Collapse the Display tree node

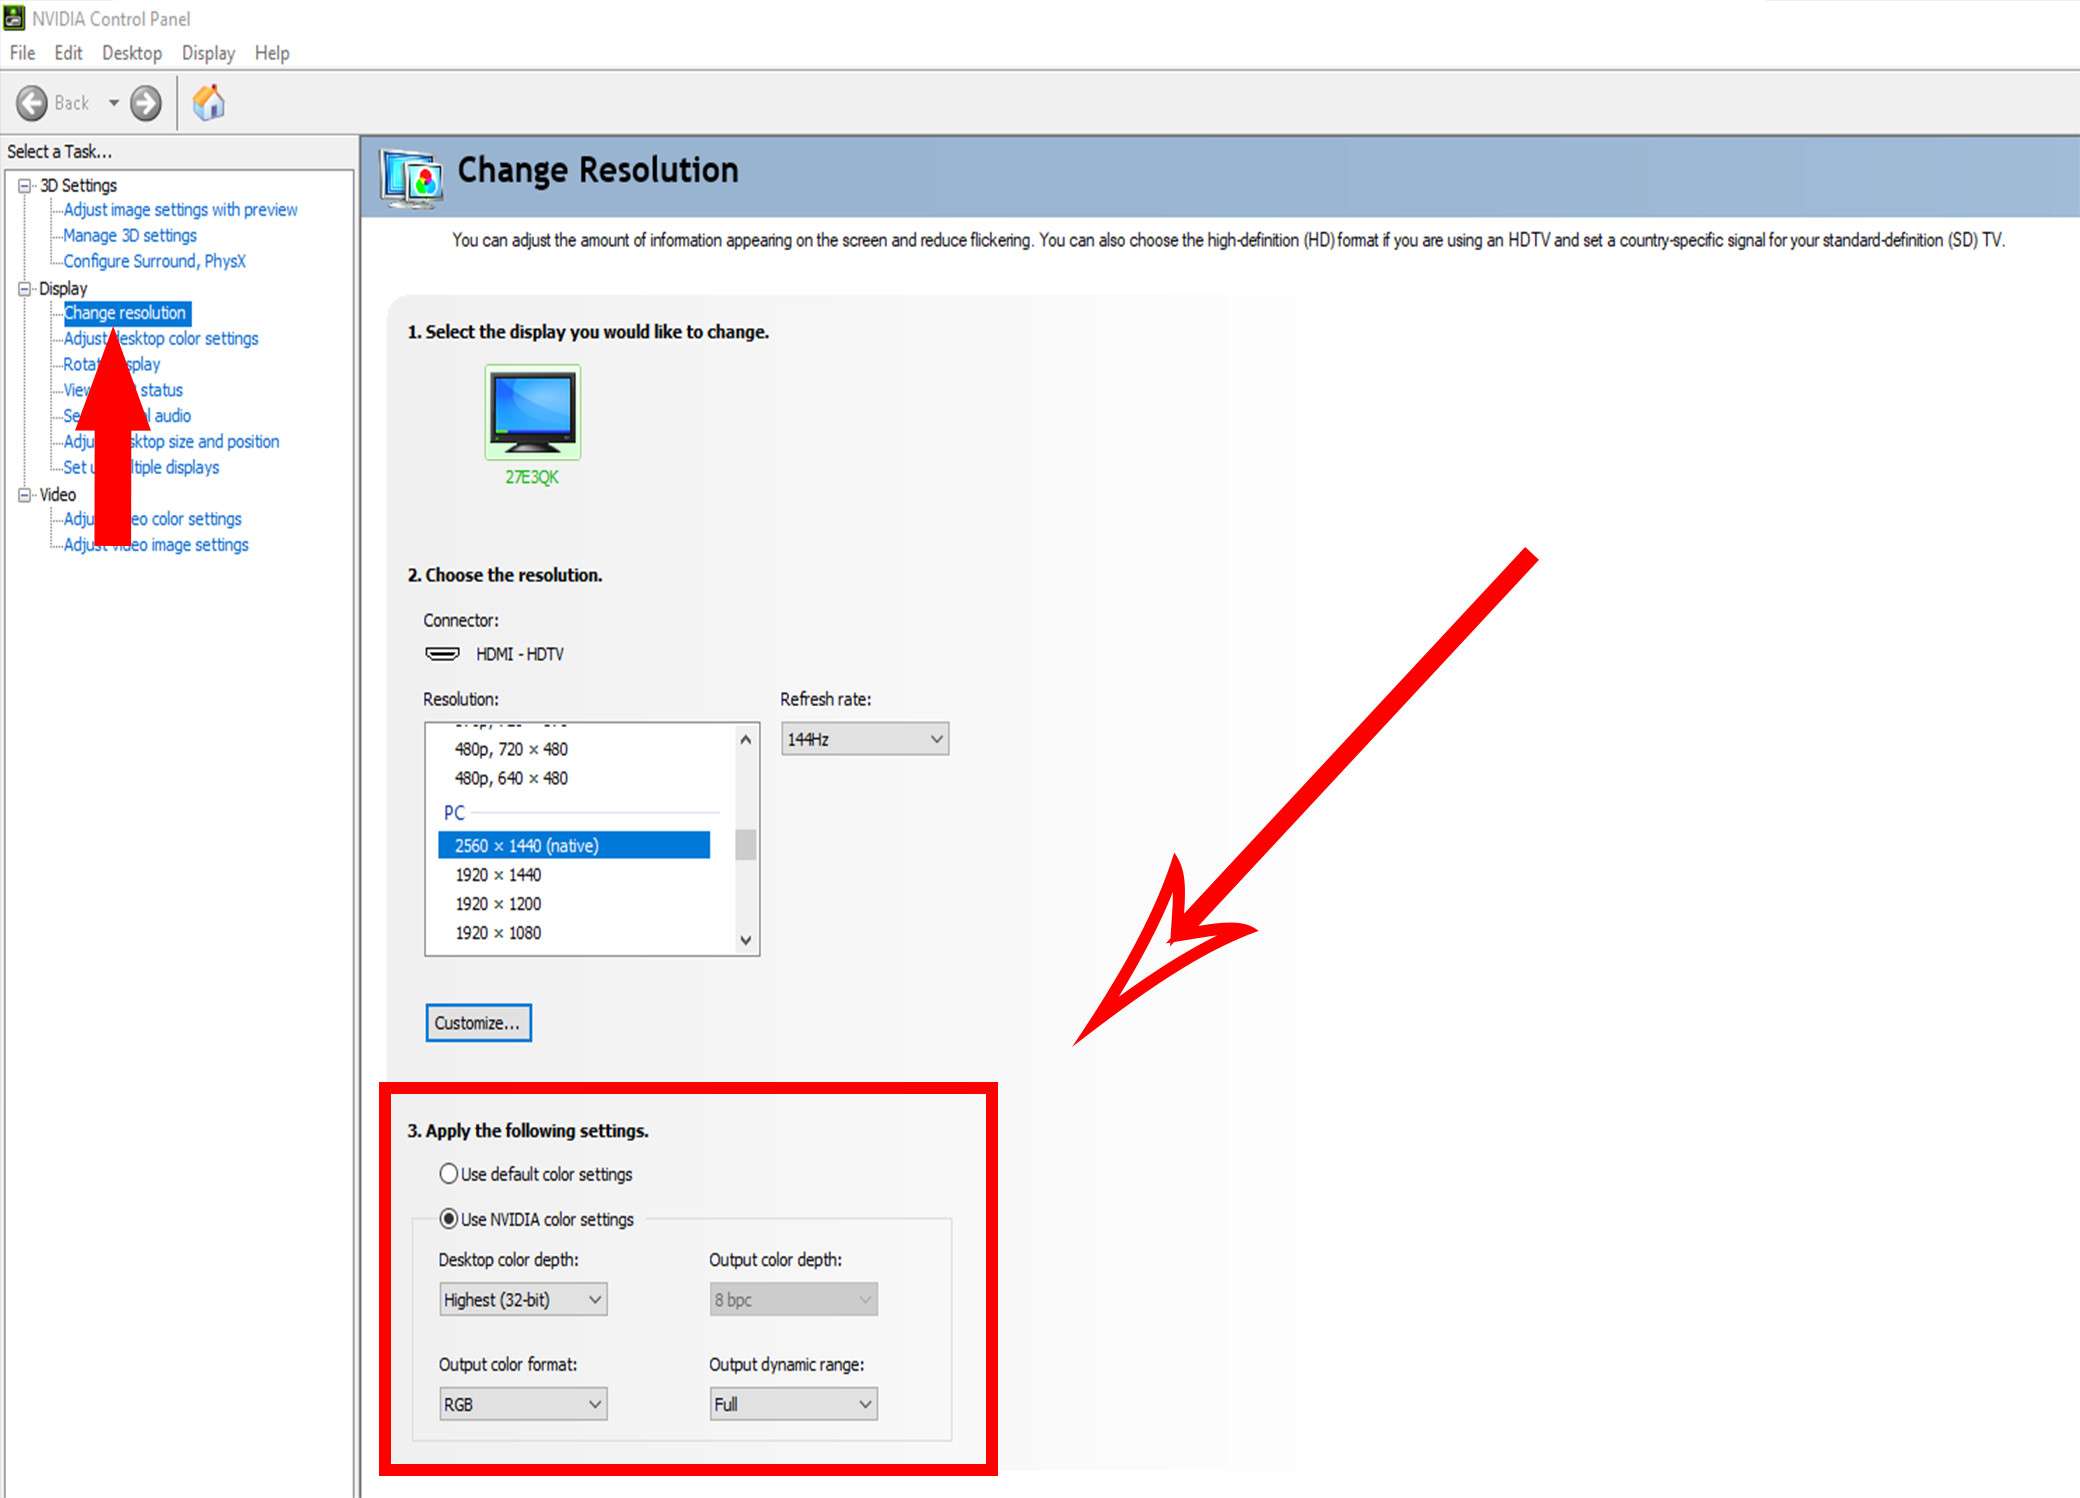(x=24, y=288)
